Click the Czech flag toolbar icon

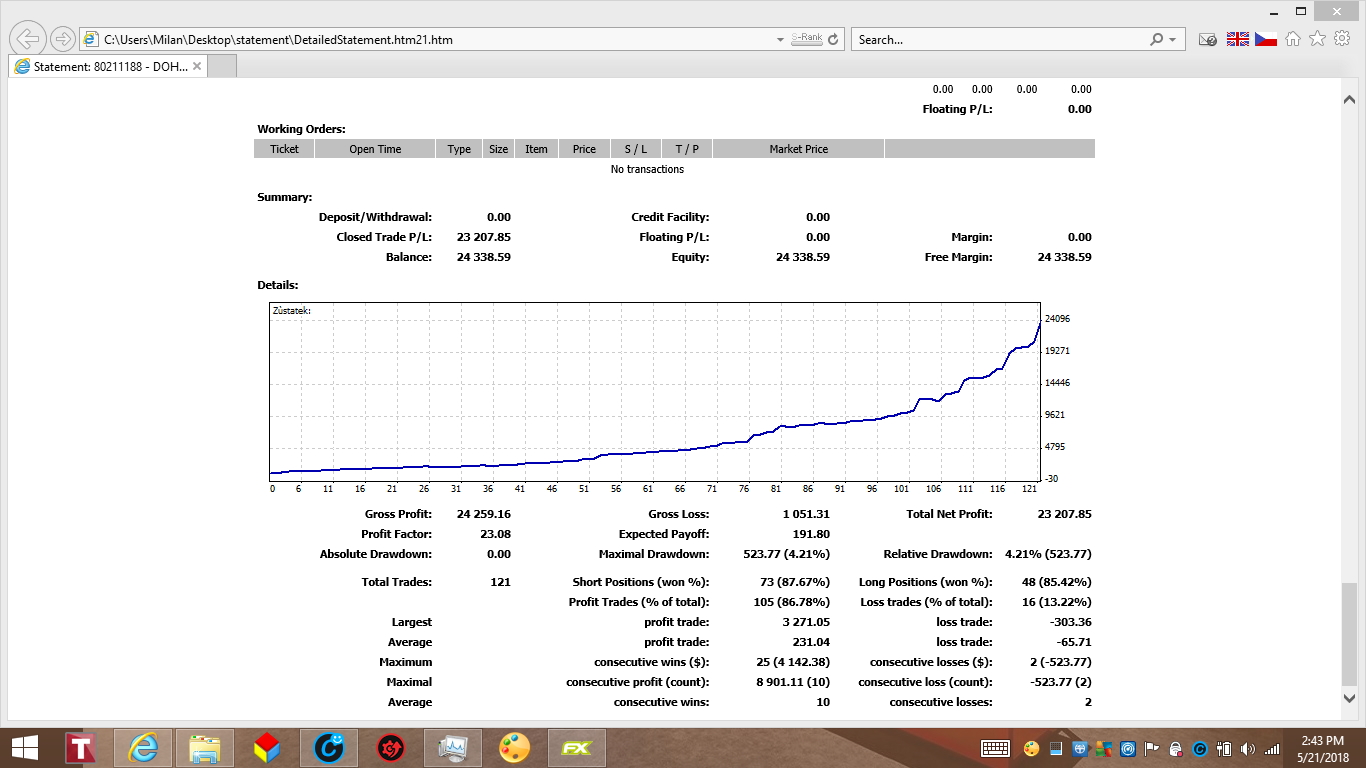pyautogui.click(x=1266, y=39)
